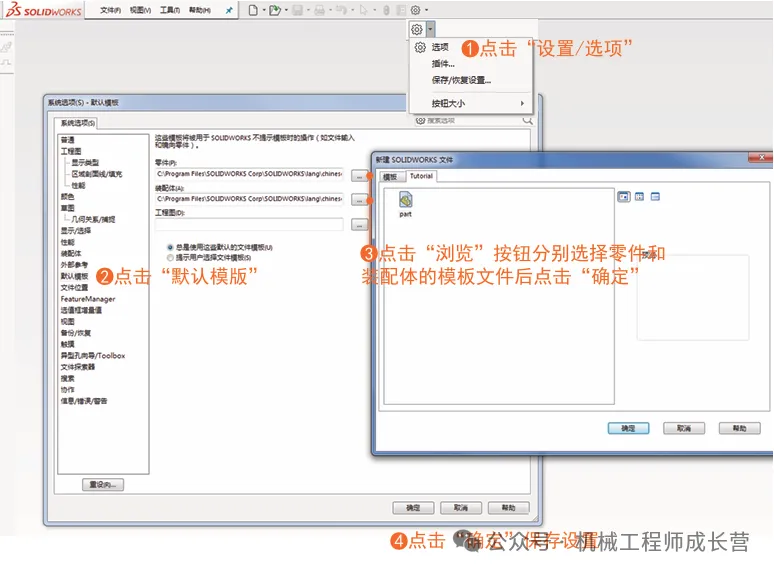The width and height of the screenshot is (774, 572).
Task: Select 文件位置 in the options tree
Action: point(74,288)
